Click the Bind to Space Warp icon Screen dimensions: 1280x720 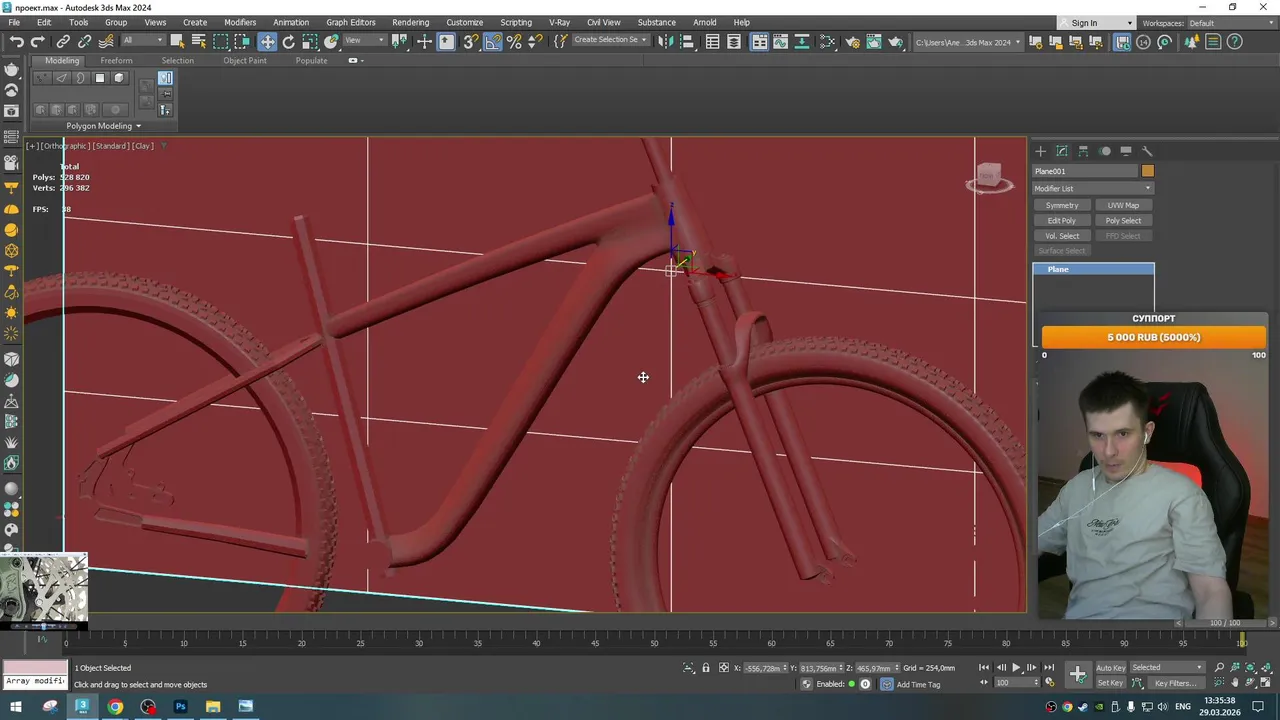(x=106, y=41)
